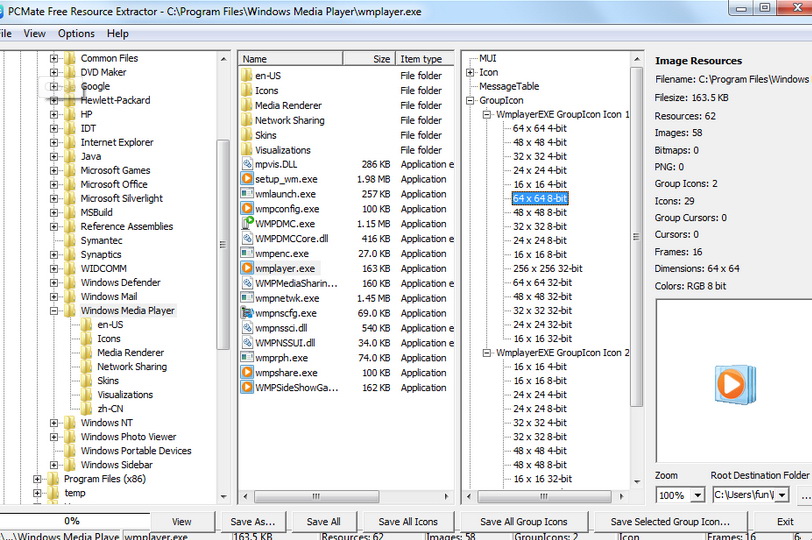Click the Windows Media Player folder icon in tree

(69, 310)
